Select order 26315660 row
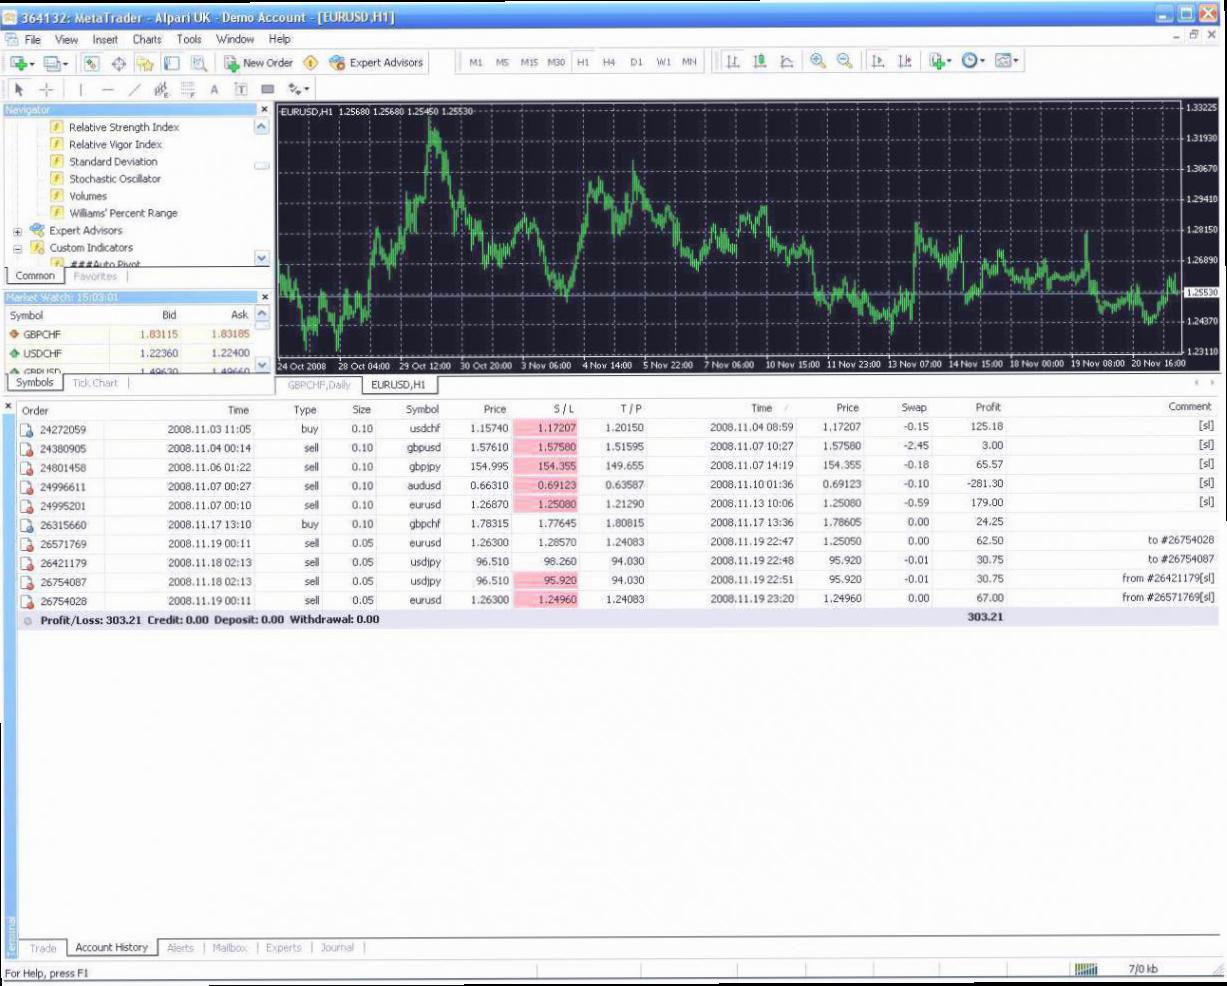The height and width of the screenshot is (986, 1227). pos(618,524)
